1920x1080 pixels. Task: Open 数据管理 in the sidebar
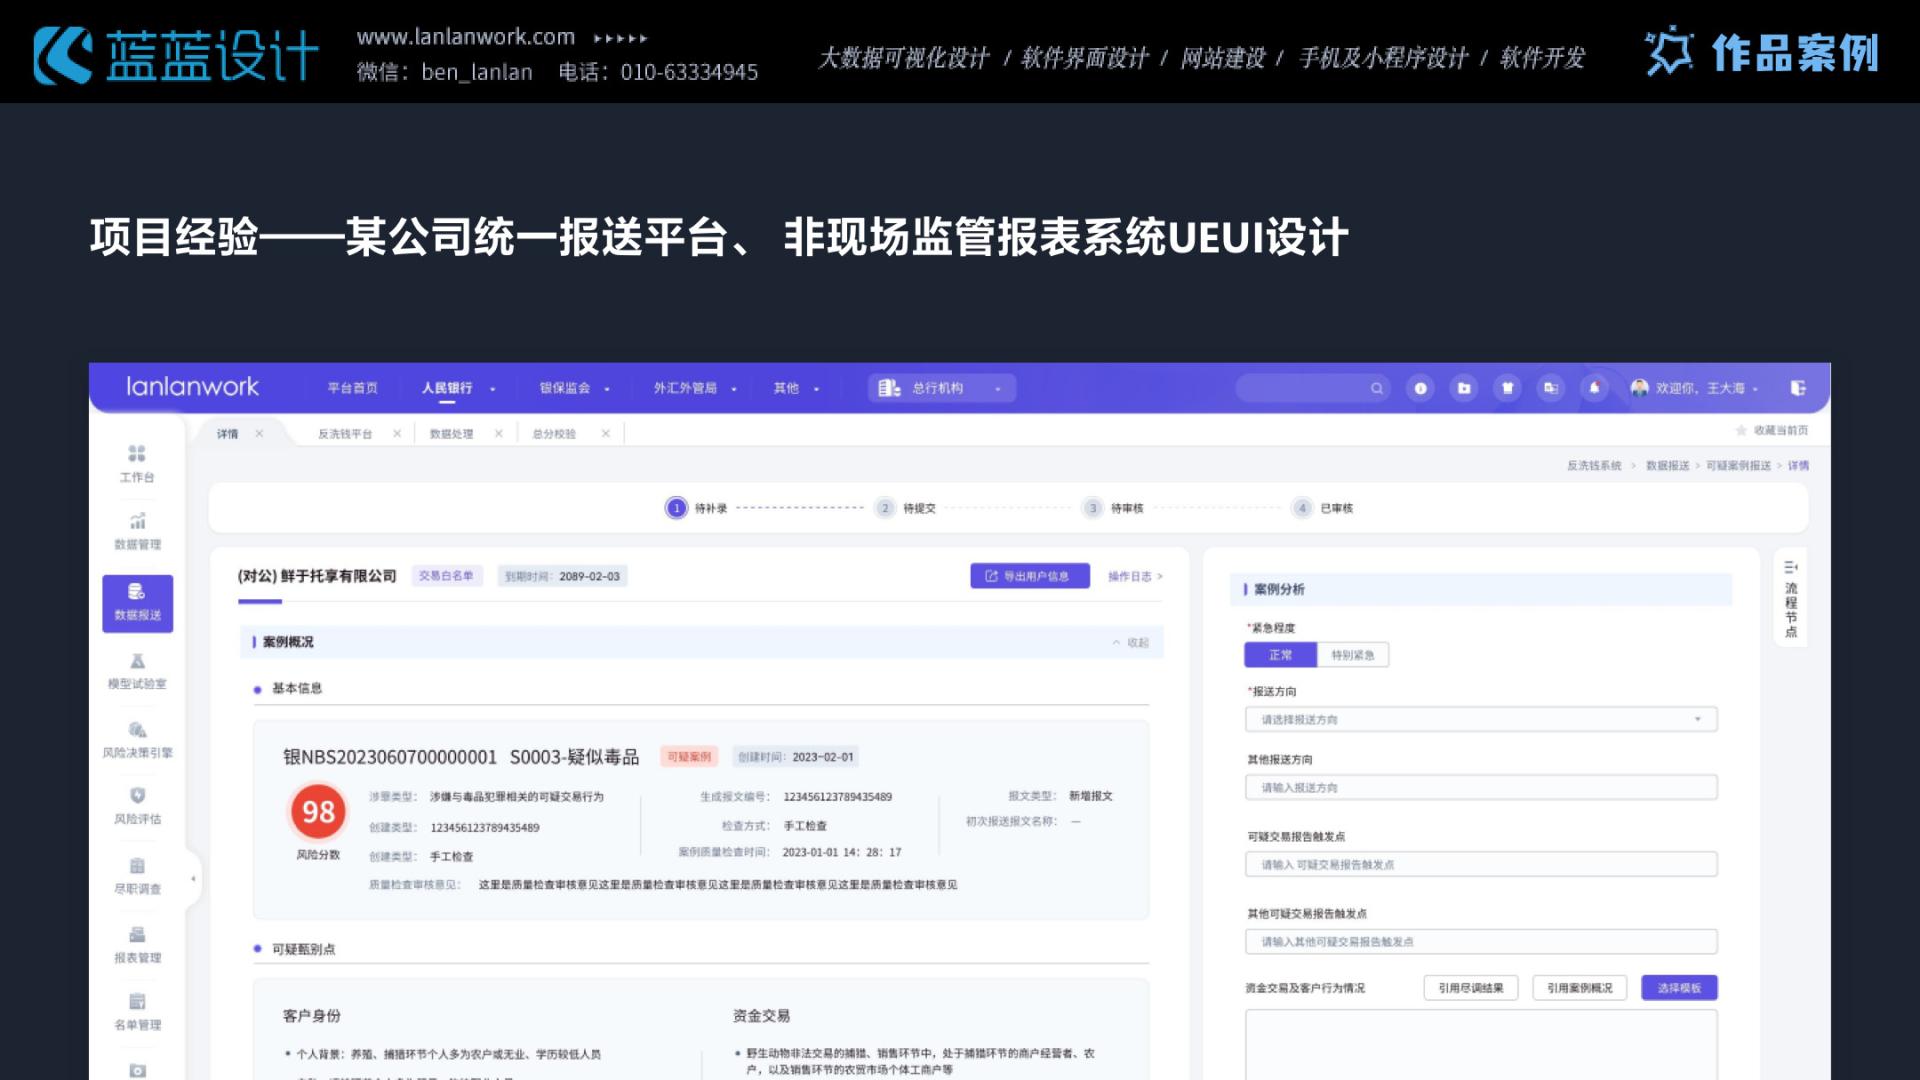click(137, 532)
